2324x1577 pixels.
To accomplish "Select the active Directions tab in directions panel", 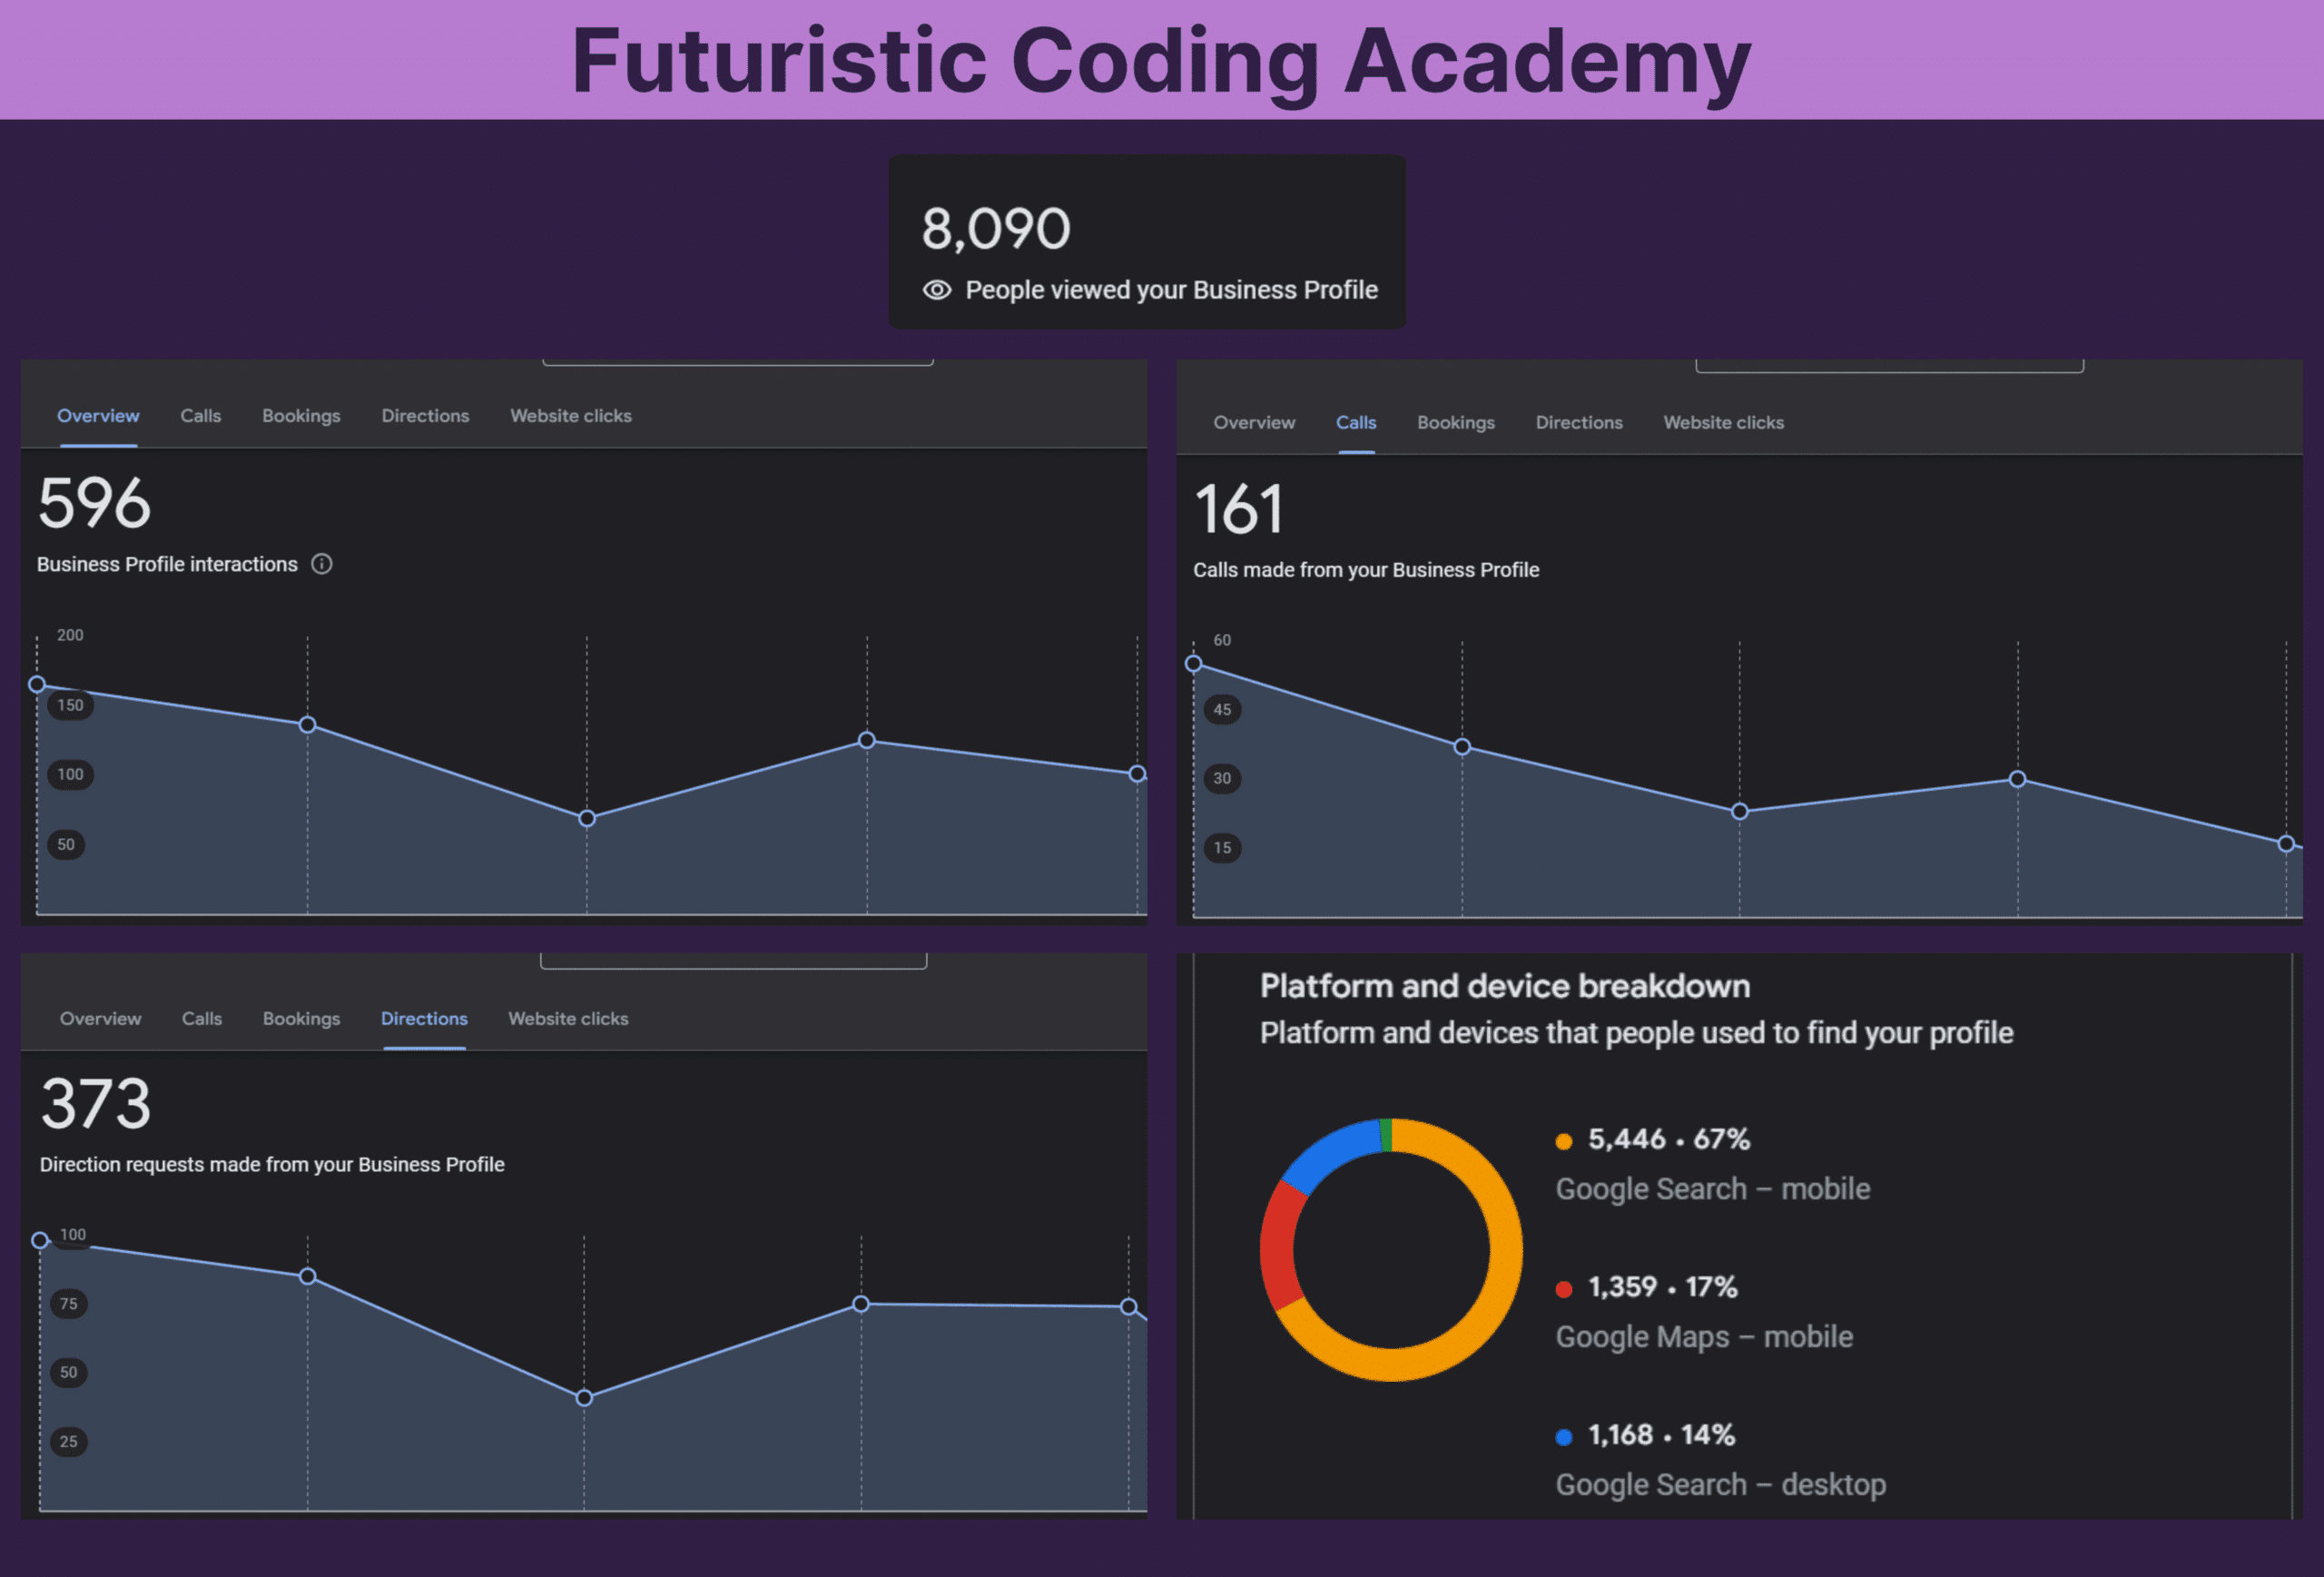I will [424, 1019].
